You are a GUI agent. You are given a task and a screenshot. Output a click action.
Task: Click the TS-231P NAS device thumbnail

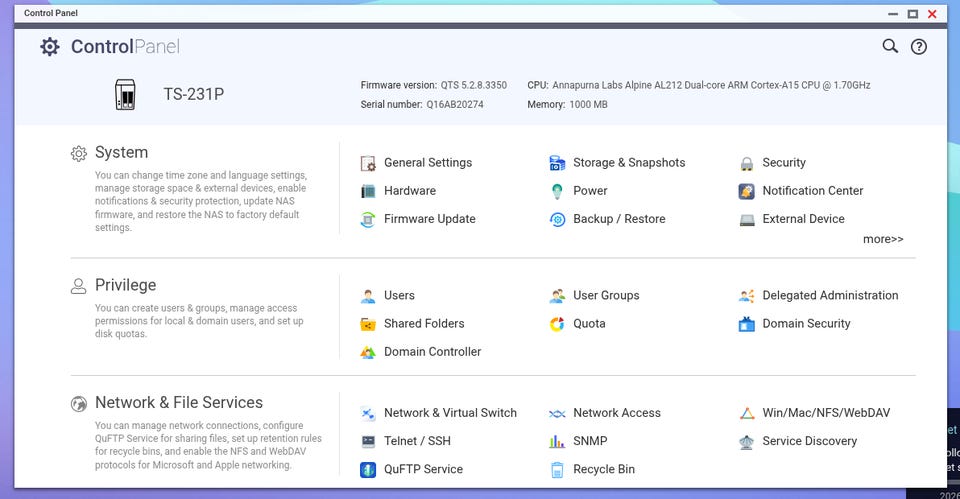click(x=125, y=95)
